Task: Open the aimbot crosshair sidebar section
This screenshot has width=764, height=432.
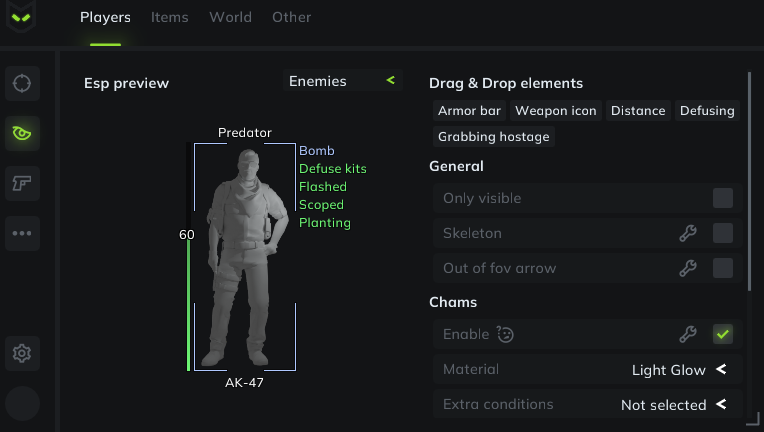Action: point(22,83)
